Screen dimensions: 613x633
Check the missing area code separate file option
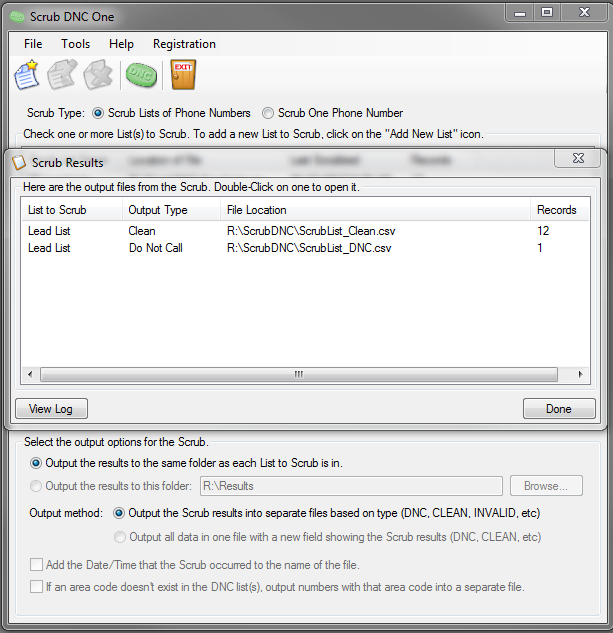tap(36, 587)
